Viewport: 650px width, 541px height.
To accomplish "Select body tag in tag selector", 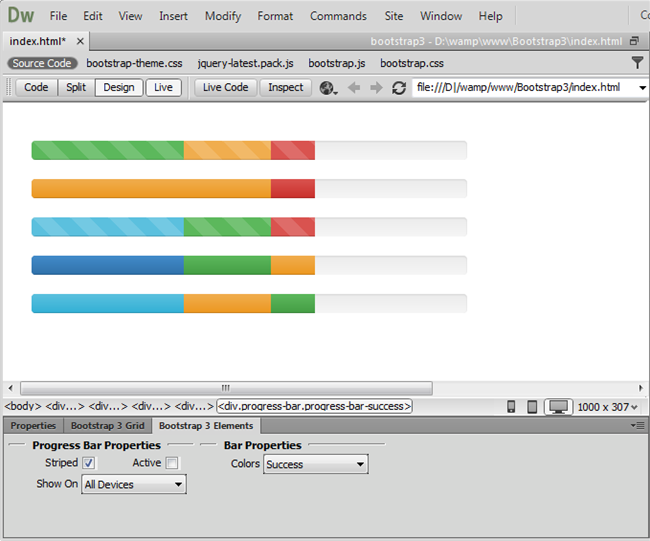I will (x=23, y=406).
